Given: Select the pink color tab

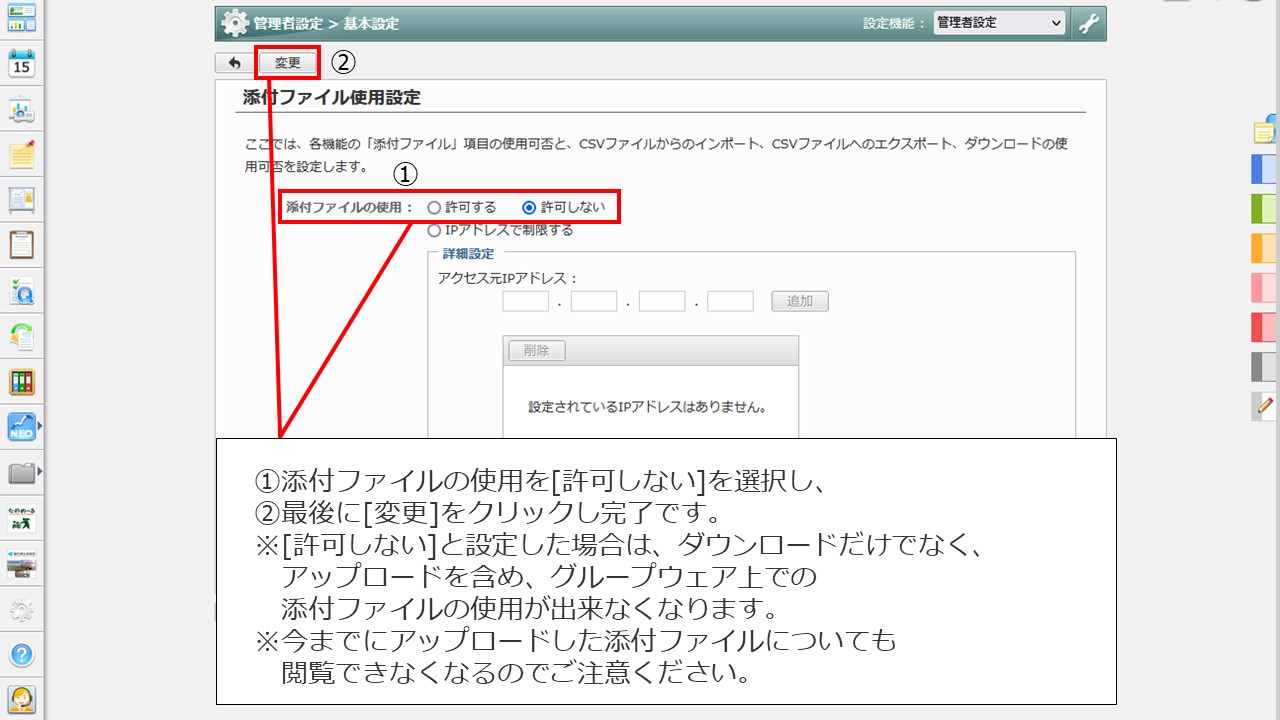Looking at the screenshot, I should click(1264, 288).
